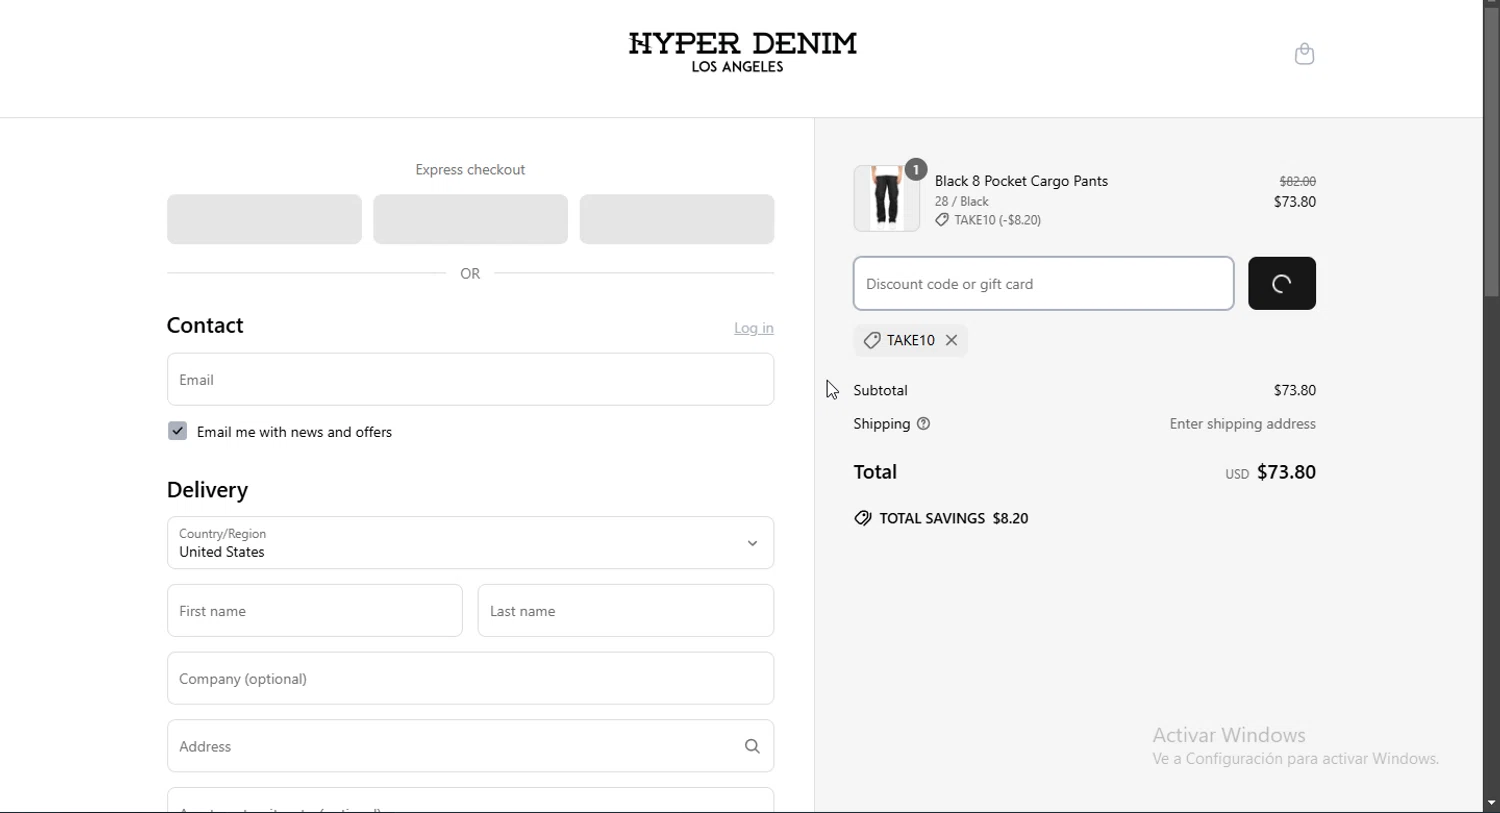Click the shipping info help icon

pos(924,424)
